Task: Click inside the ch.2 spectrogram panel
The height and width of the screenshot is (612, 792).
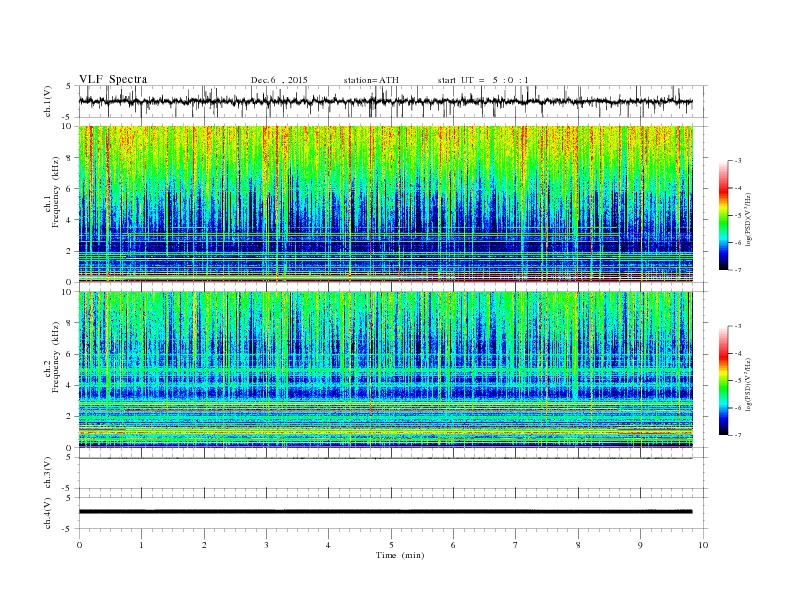Action: [x=385, y=370]
